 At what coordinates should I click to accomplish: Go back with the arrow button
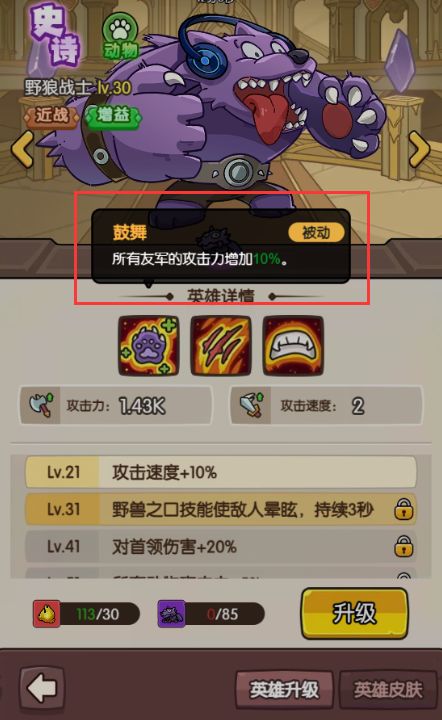41,689
